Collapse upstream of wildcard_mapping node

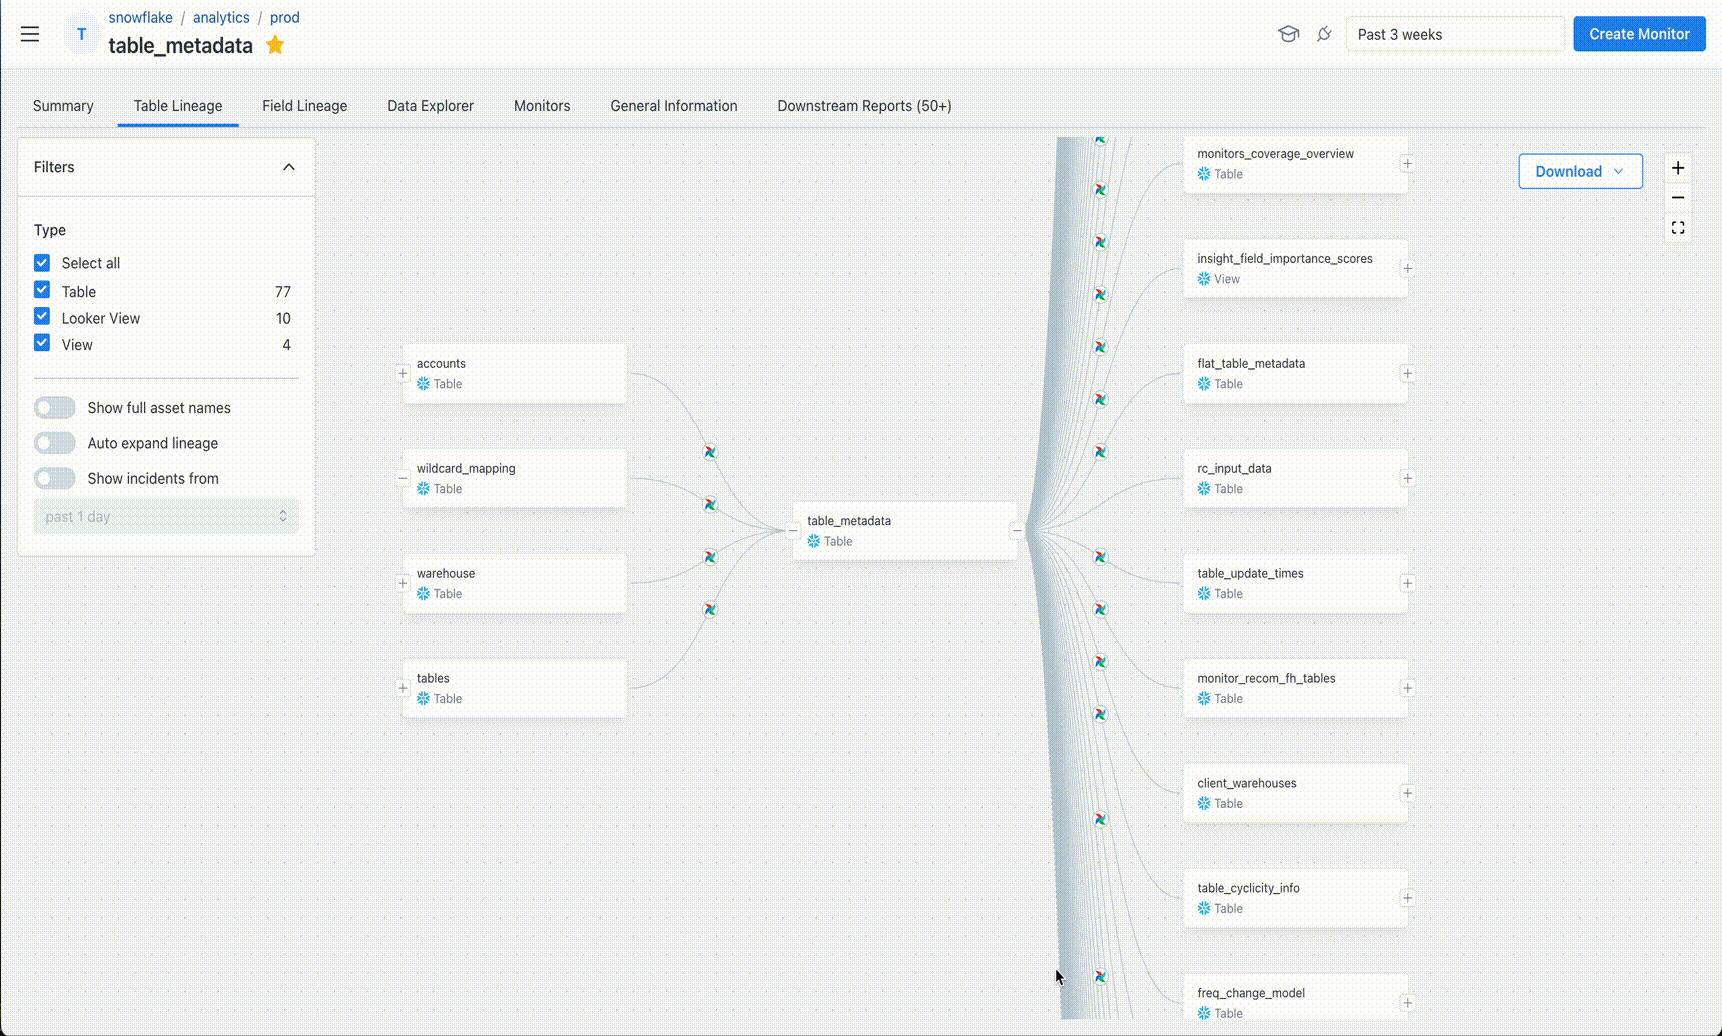tap(403, 479)
